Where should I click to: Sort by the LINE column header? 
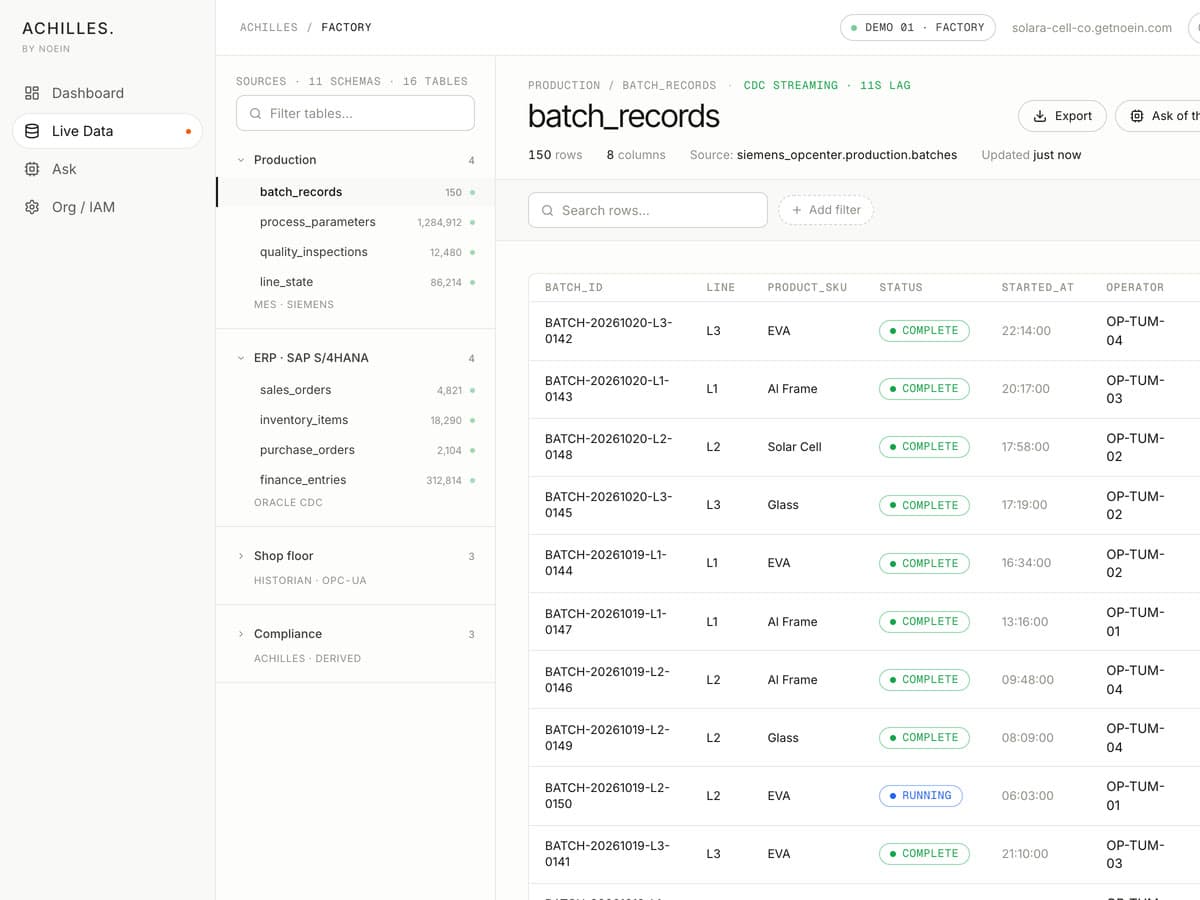point(720,288)
